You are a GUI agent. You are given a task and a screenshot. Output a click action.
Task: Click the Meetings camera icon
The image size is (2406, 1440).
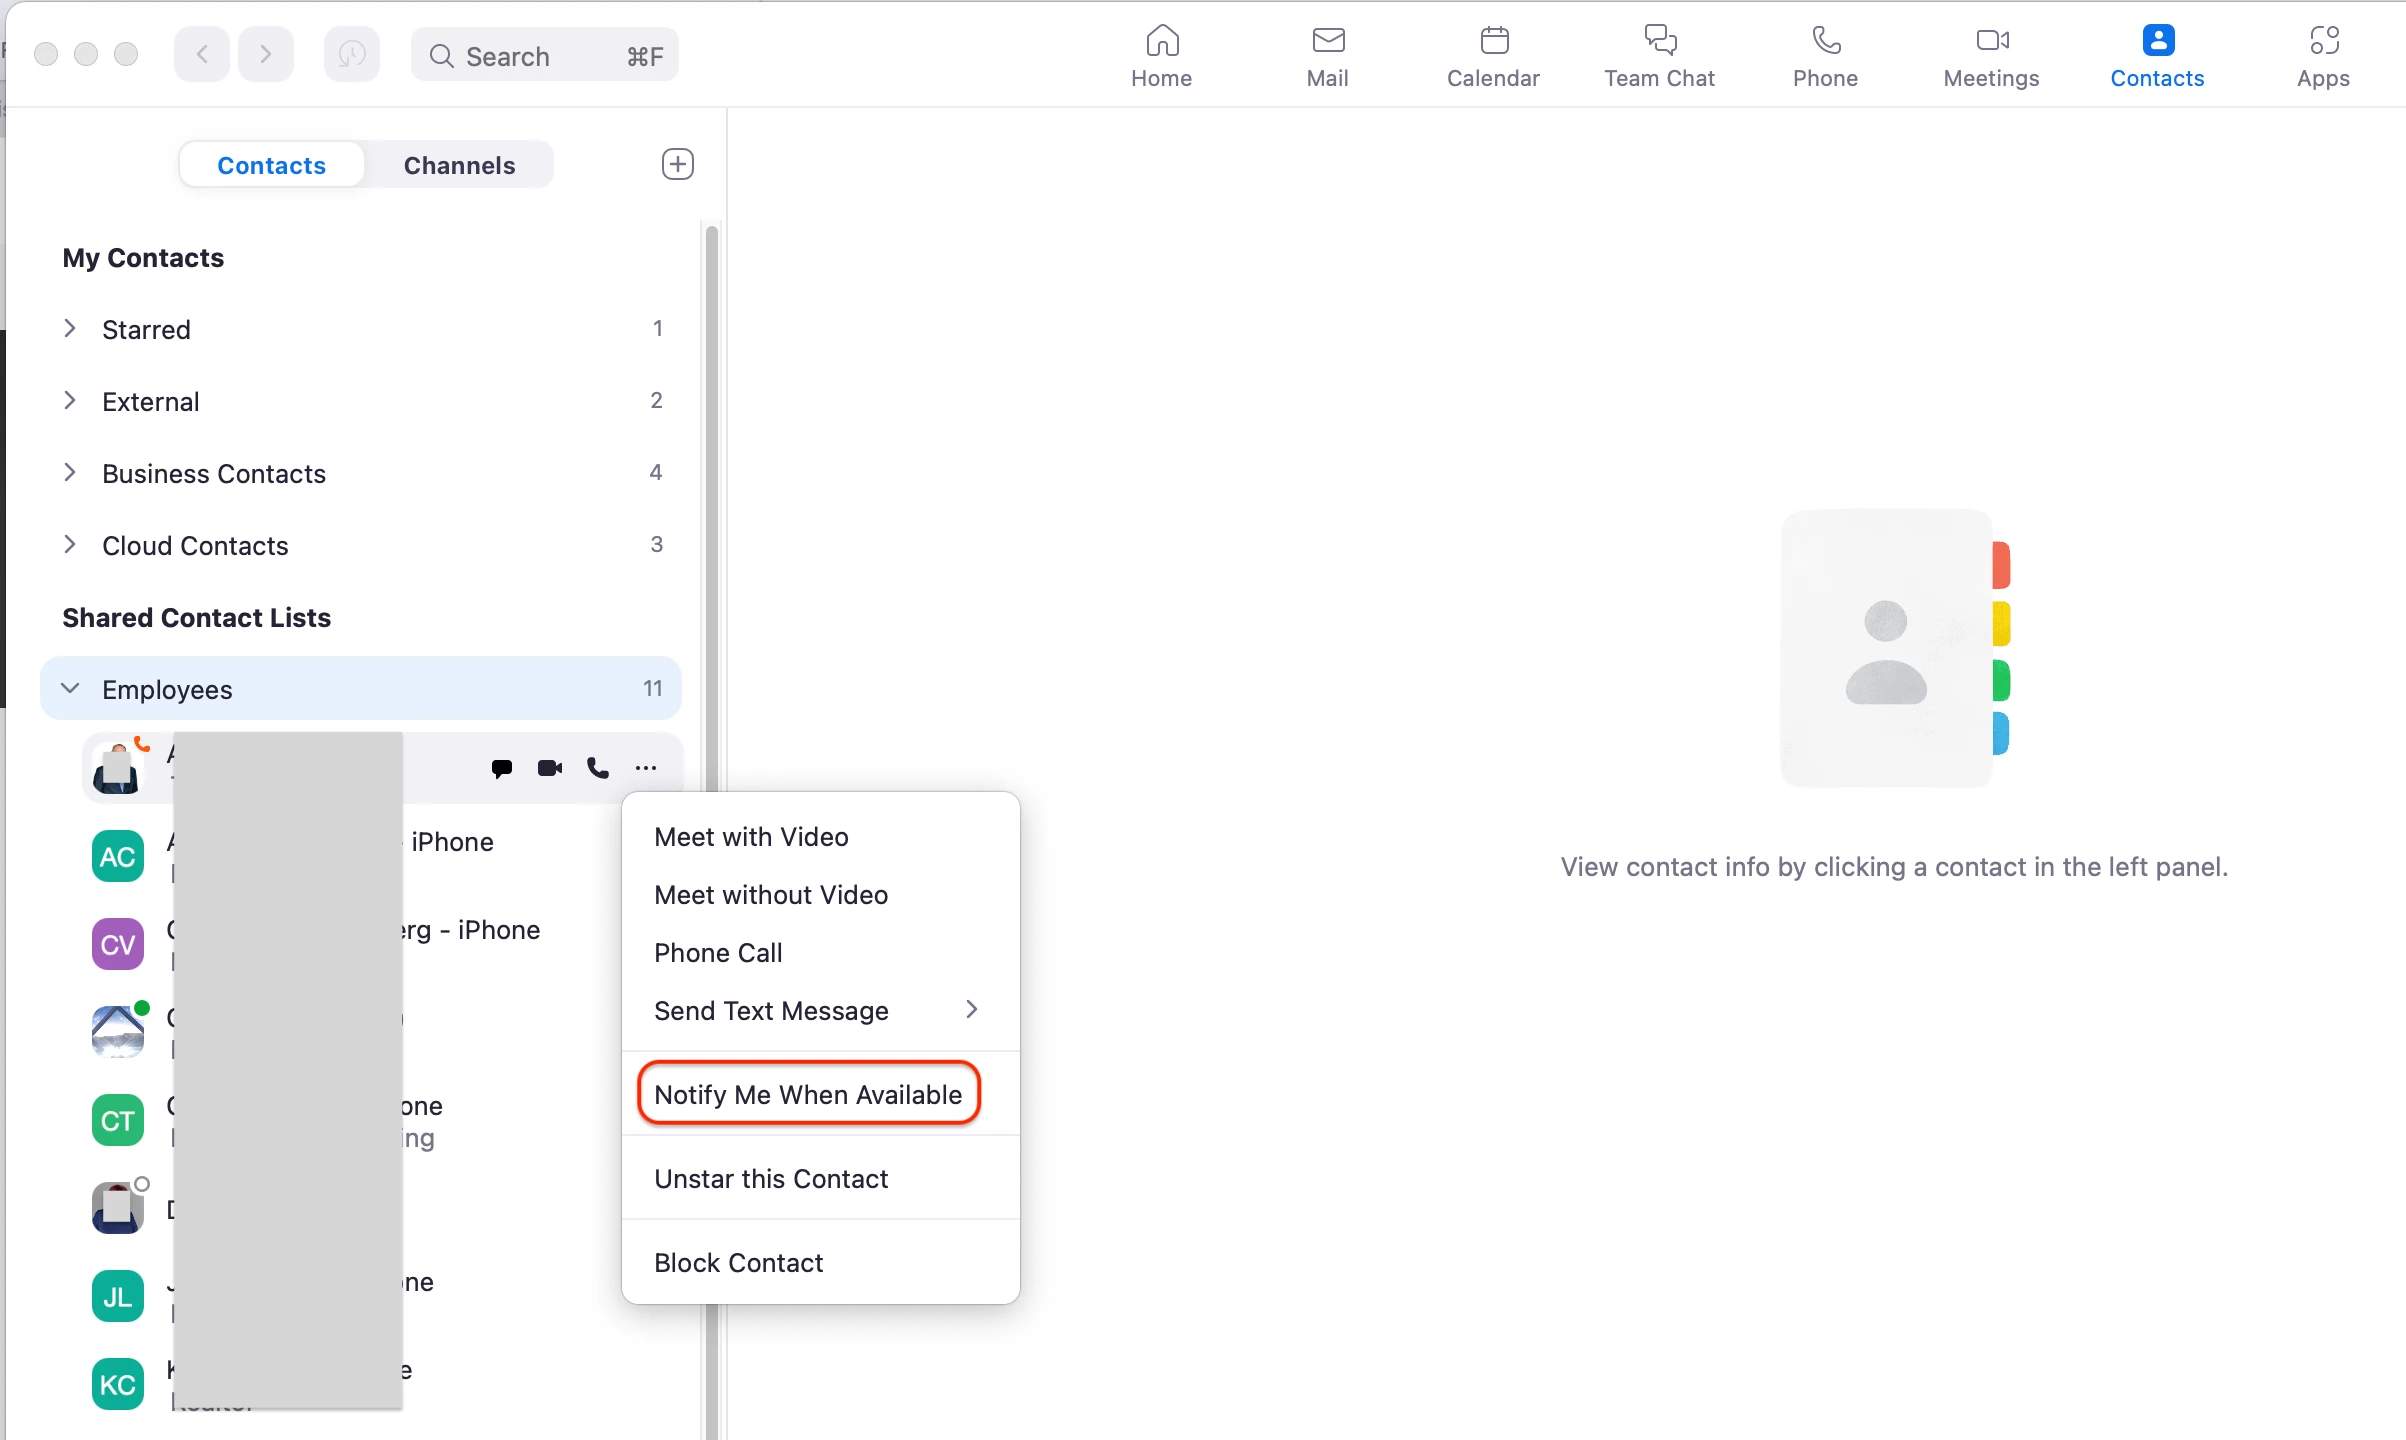[1991, 41]
